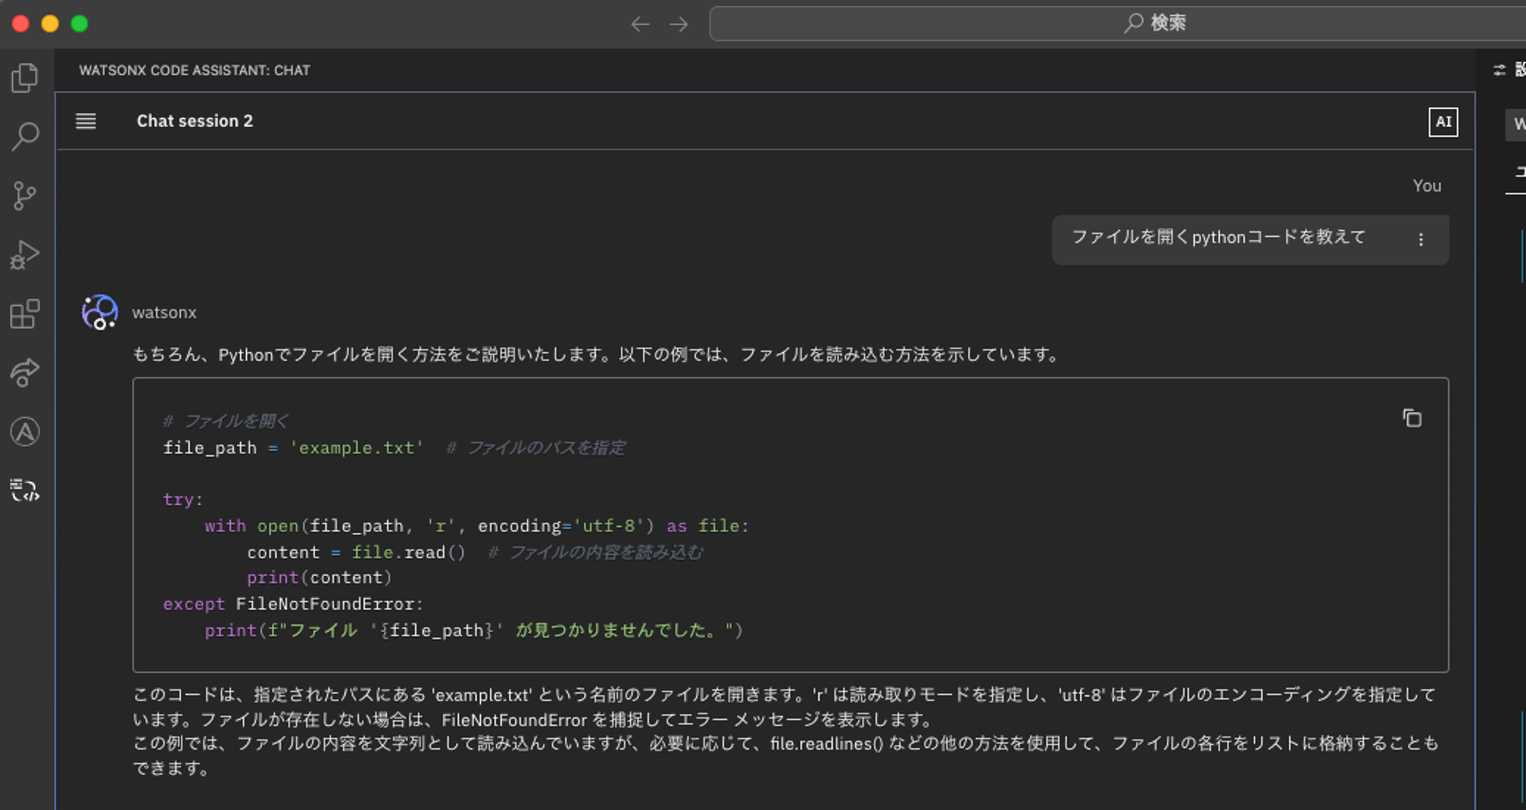The width and height of the screenshot is (1526, 810).
Task: Click the explanation paragraph starting このコードは
Action: pos(784,707)
